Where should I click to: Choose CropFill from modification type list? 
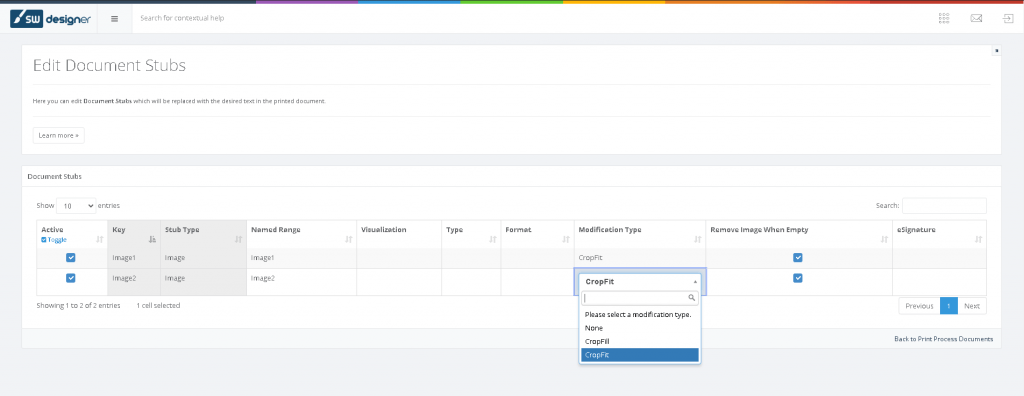coord(640,341)
